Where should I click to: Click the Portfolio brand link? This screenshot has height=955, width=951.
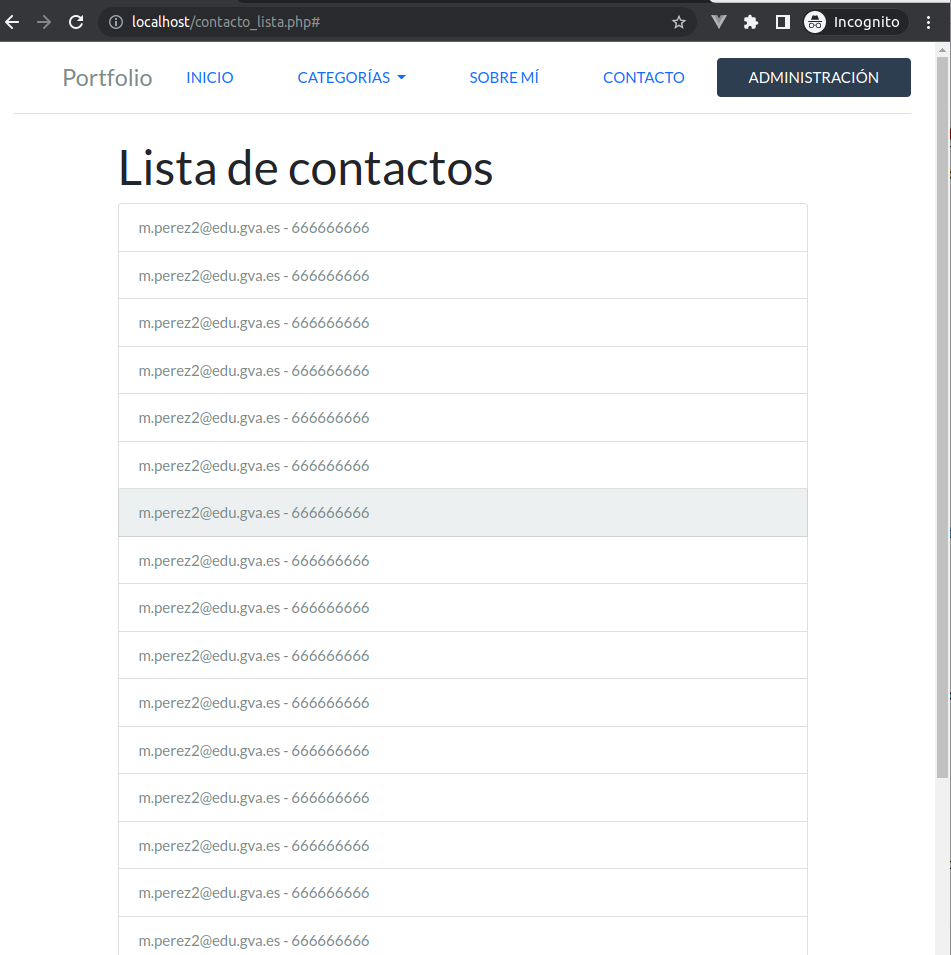[107, 78]
